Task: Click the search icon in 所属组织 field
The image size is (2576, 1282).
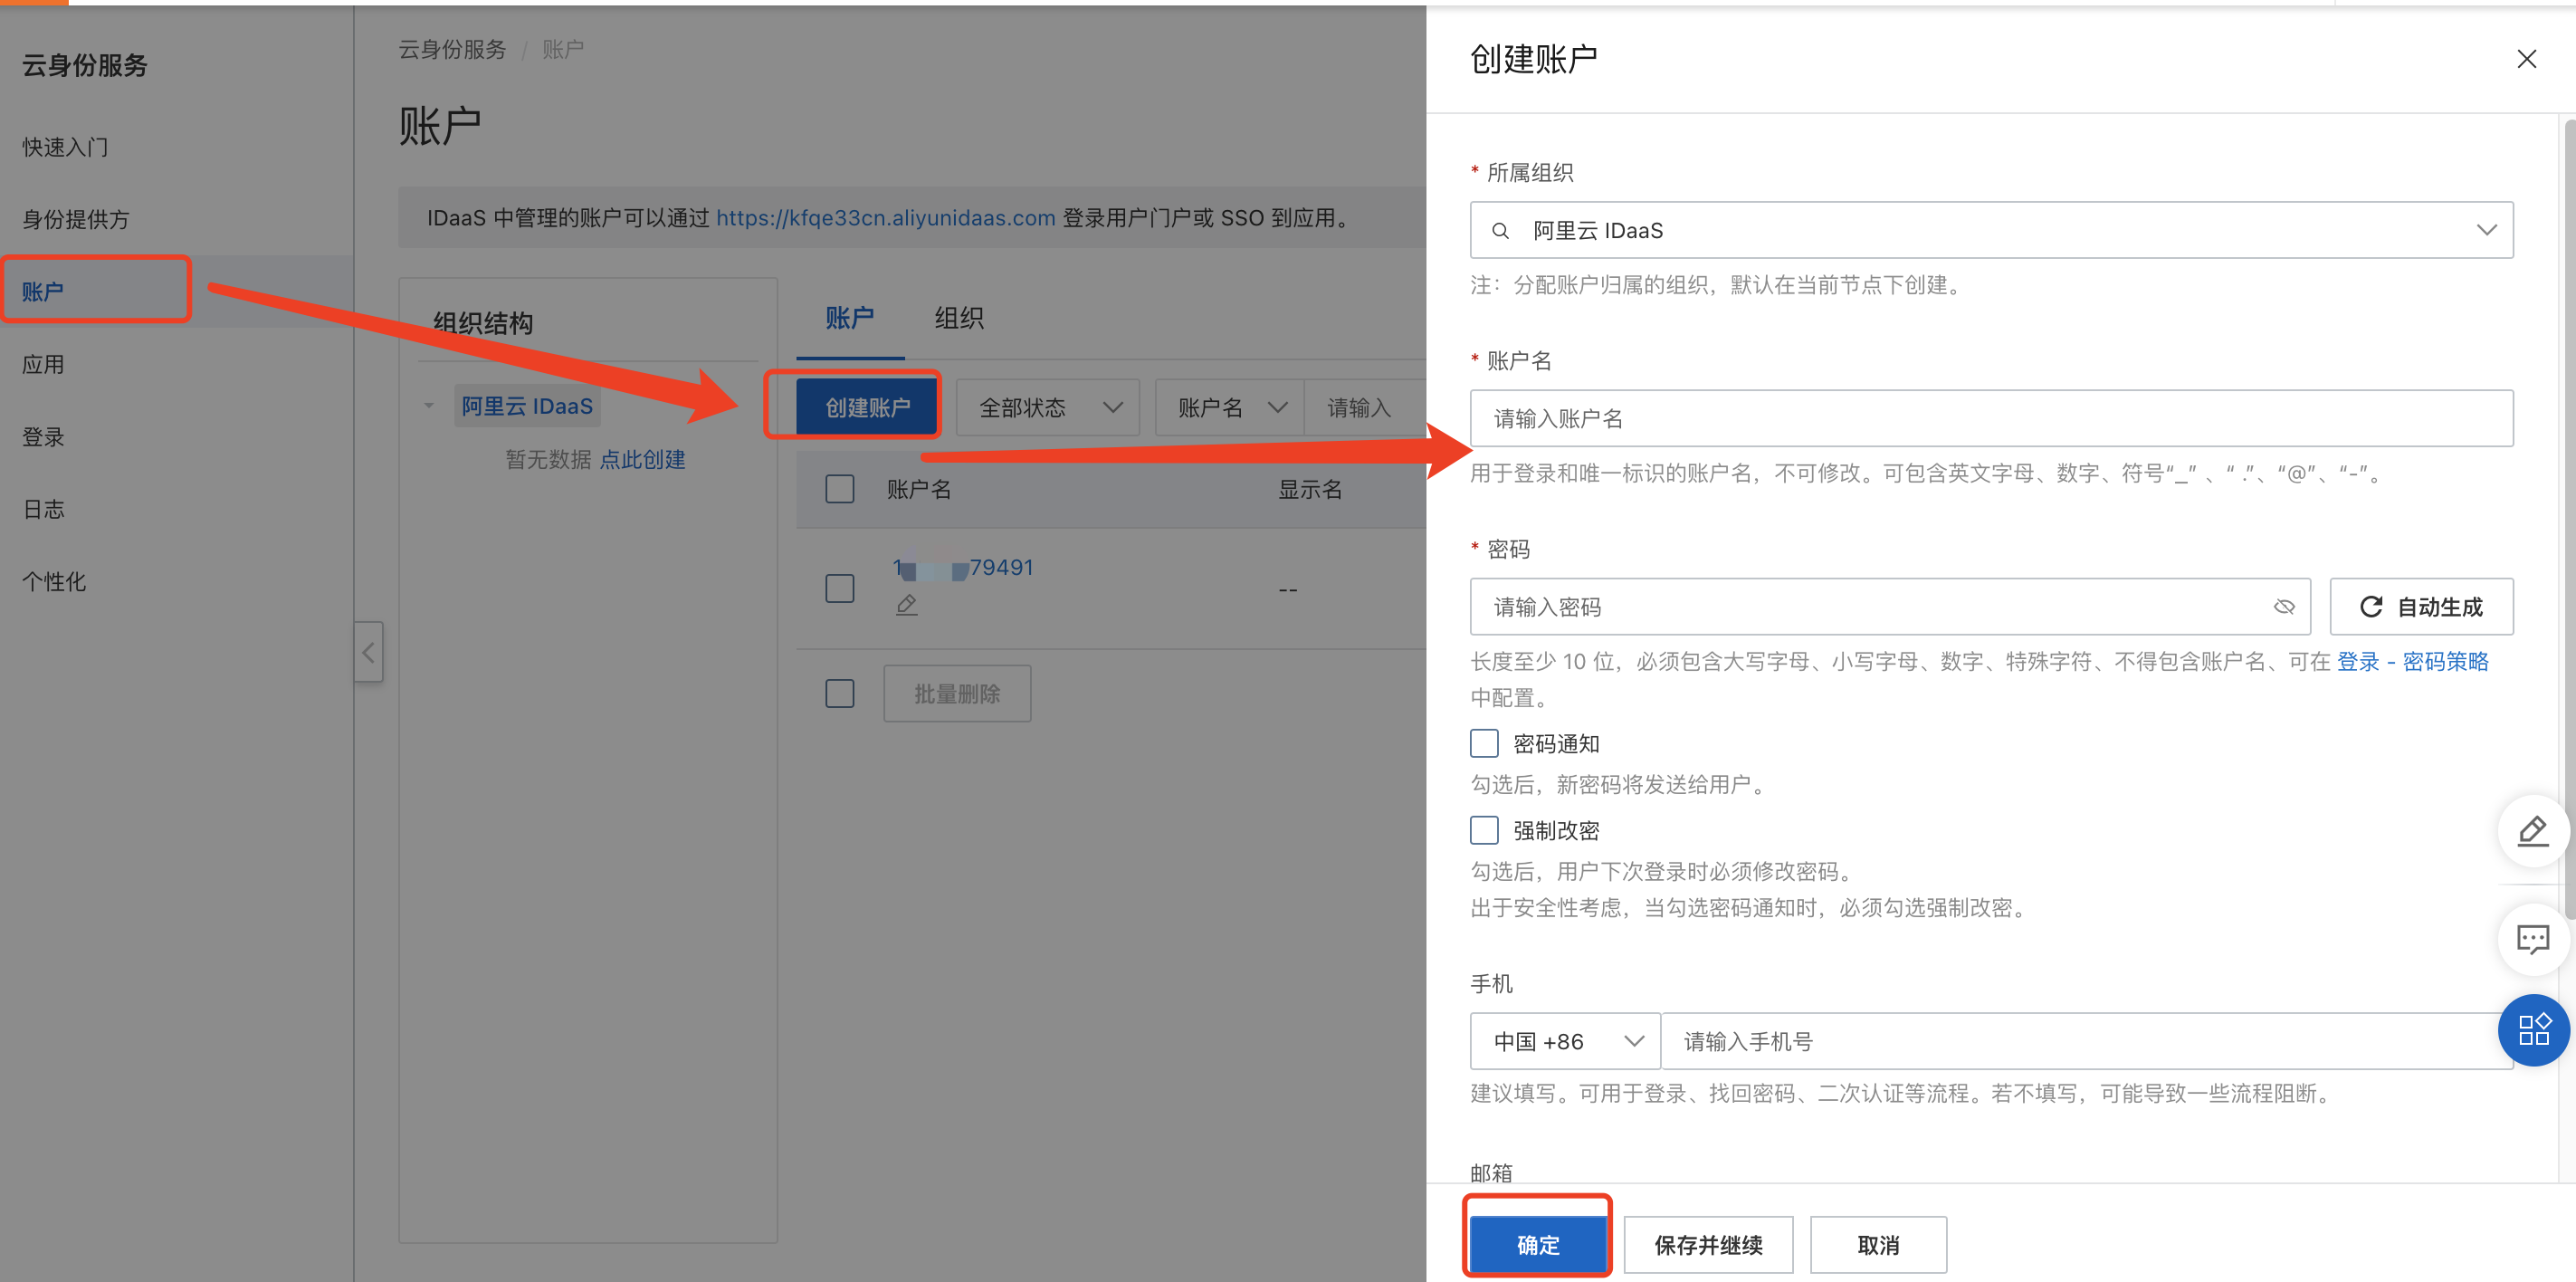Action: click(1500, 231)
